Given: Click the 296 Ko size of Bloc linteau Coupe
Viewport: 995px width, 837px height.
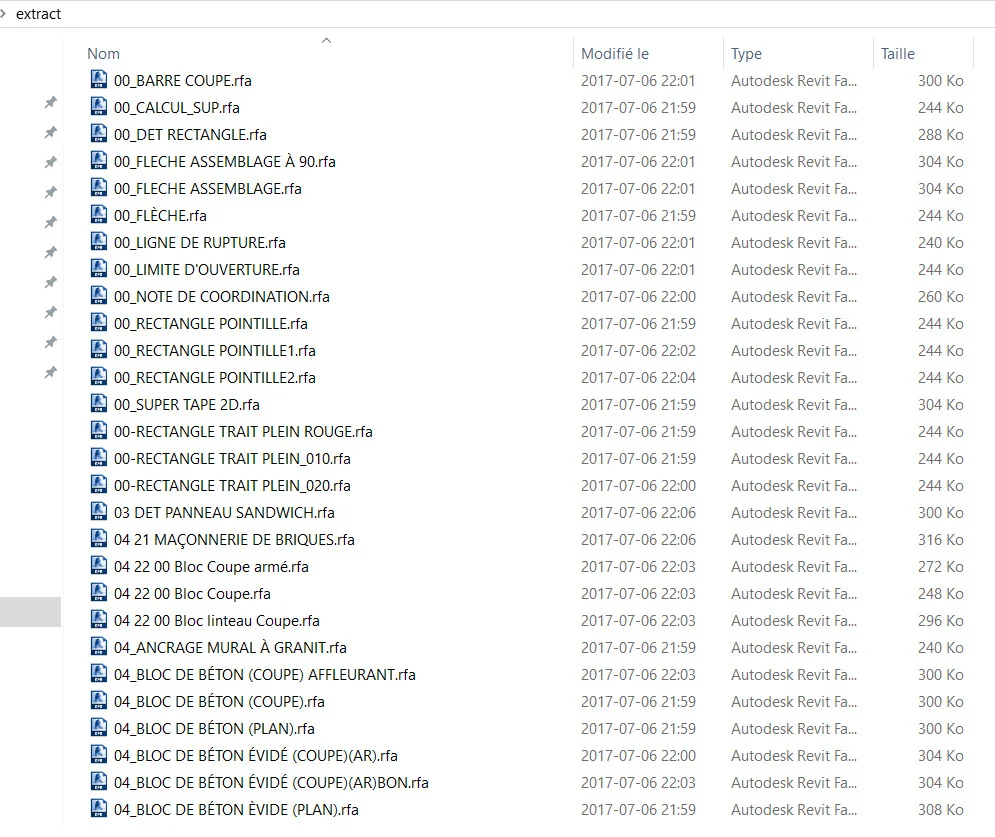Looking at the screenshot, I should [940, 620].
